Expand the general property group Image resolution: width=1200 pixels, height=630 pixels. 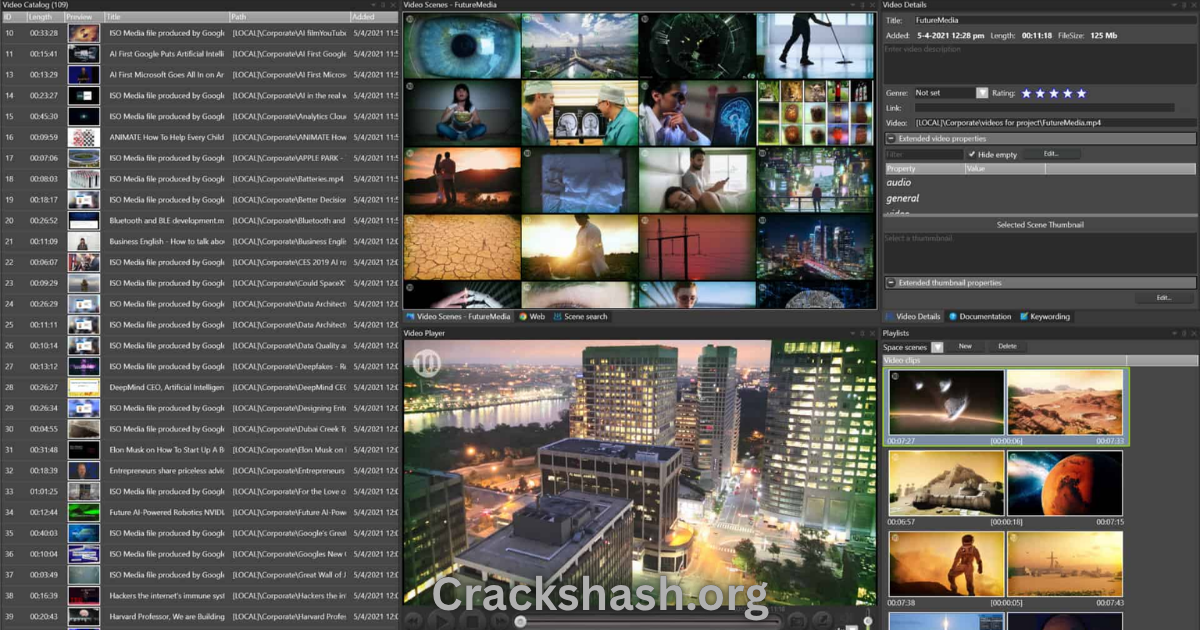[x=902, y=199]
